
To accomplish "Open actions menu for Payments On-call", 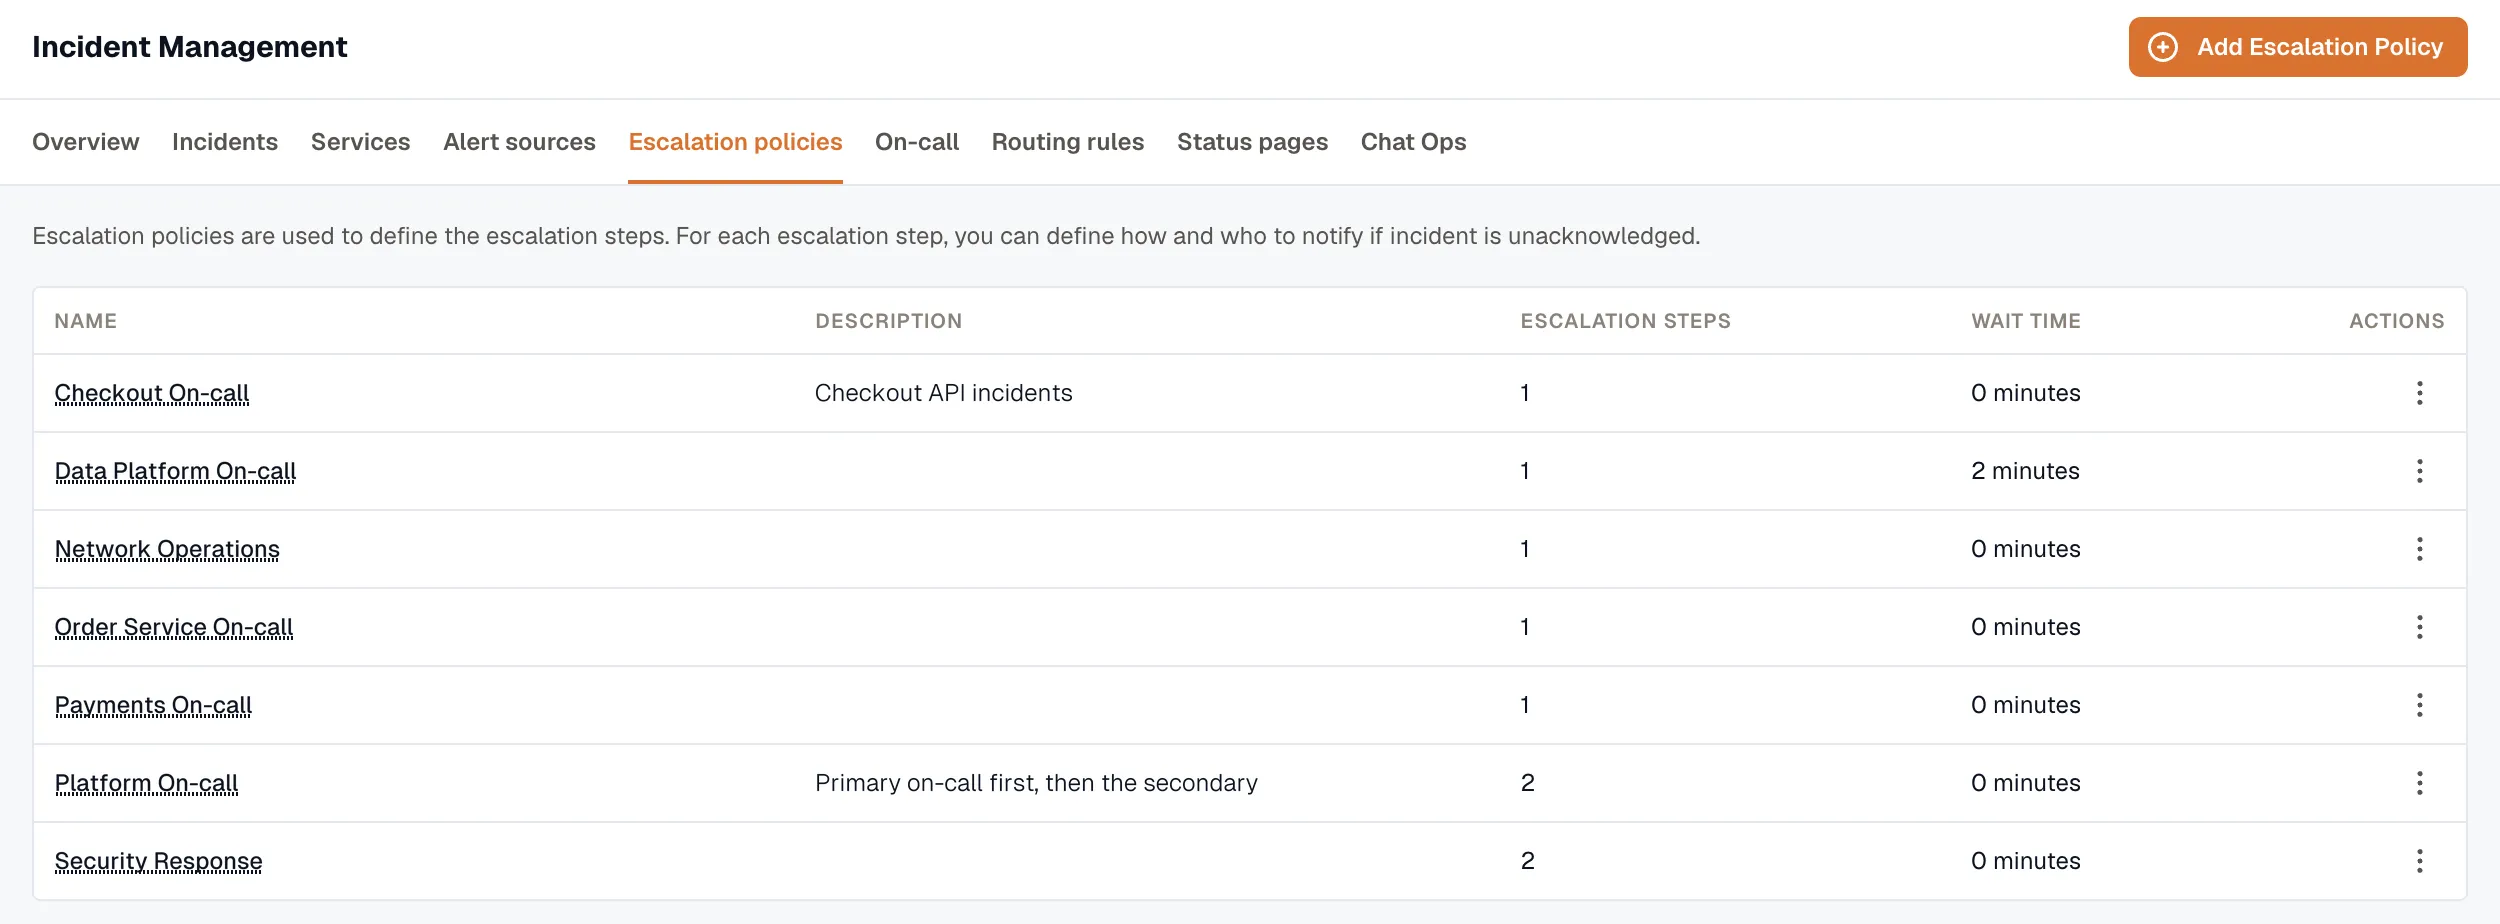I will pyautogui.click(x=2419, y=705).
